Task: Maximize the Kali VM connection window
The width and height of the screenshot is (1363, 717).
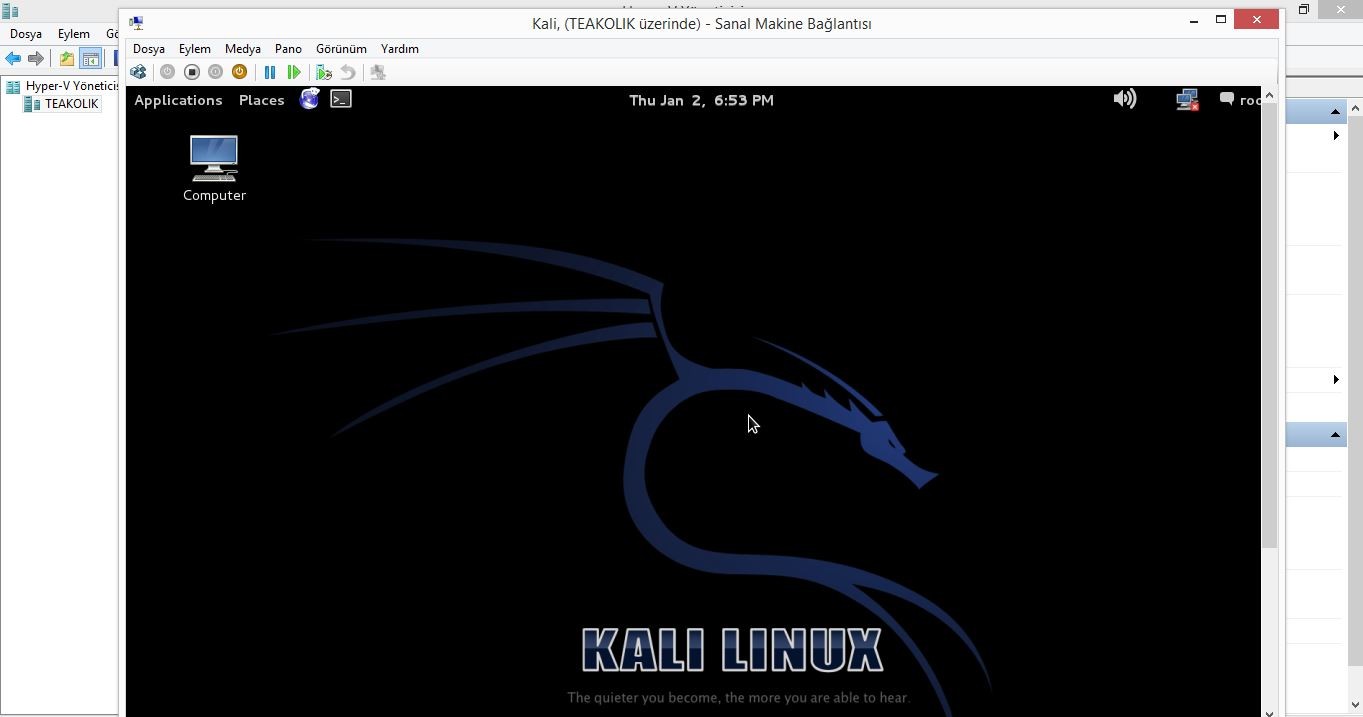Action: 1221,21
